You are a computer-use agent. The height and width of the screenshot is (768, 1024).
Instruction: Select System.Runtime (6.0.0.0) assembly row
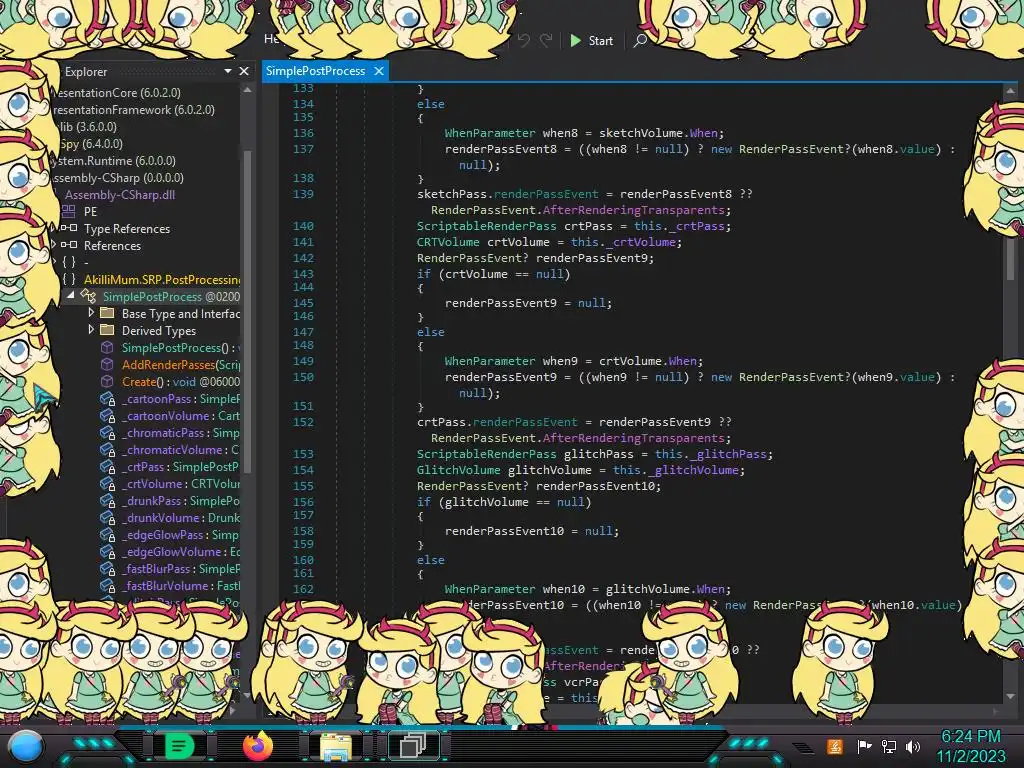tap(116, 161)
